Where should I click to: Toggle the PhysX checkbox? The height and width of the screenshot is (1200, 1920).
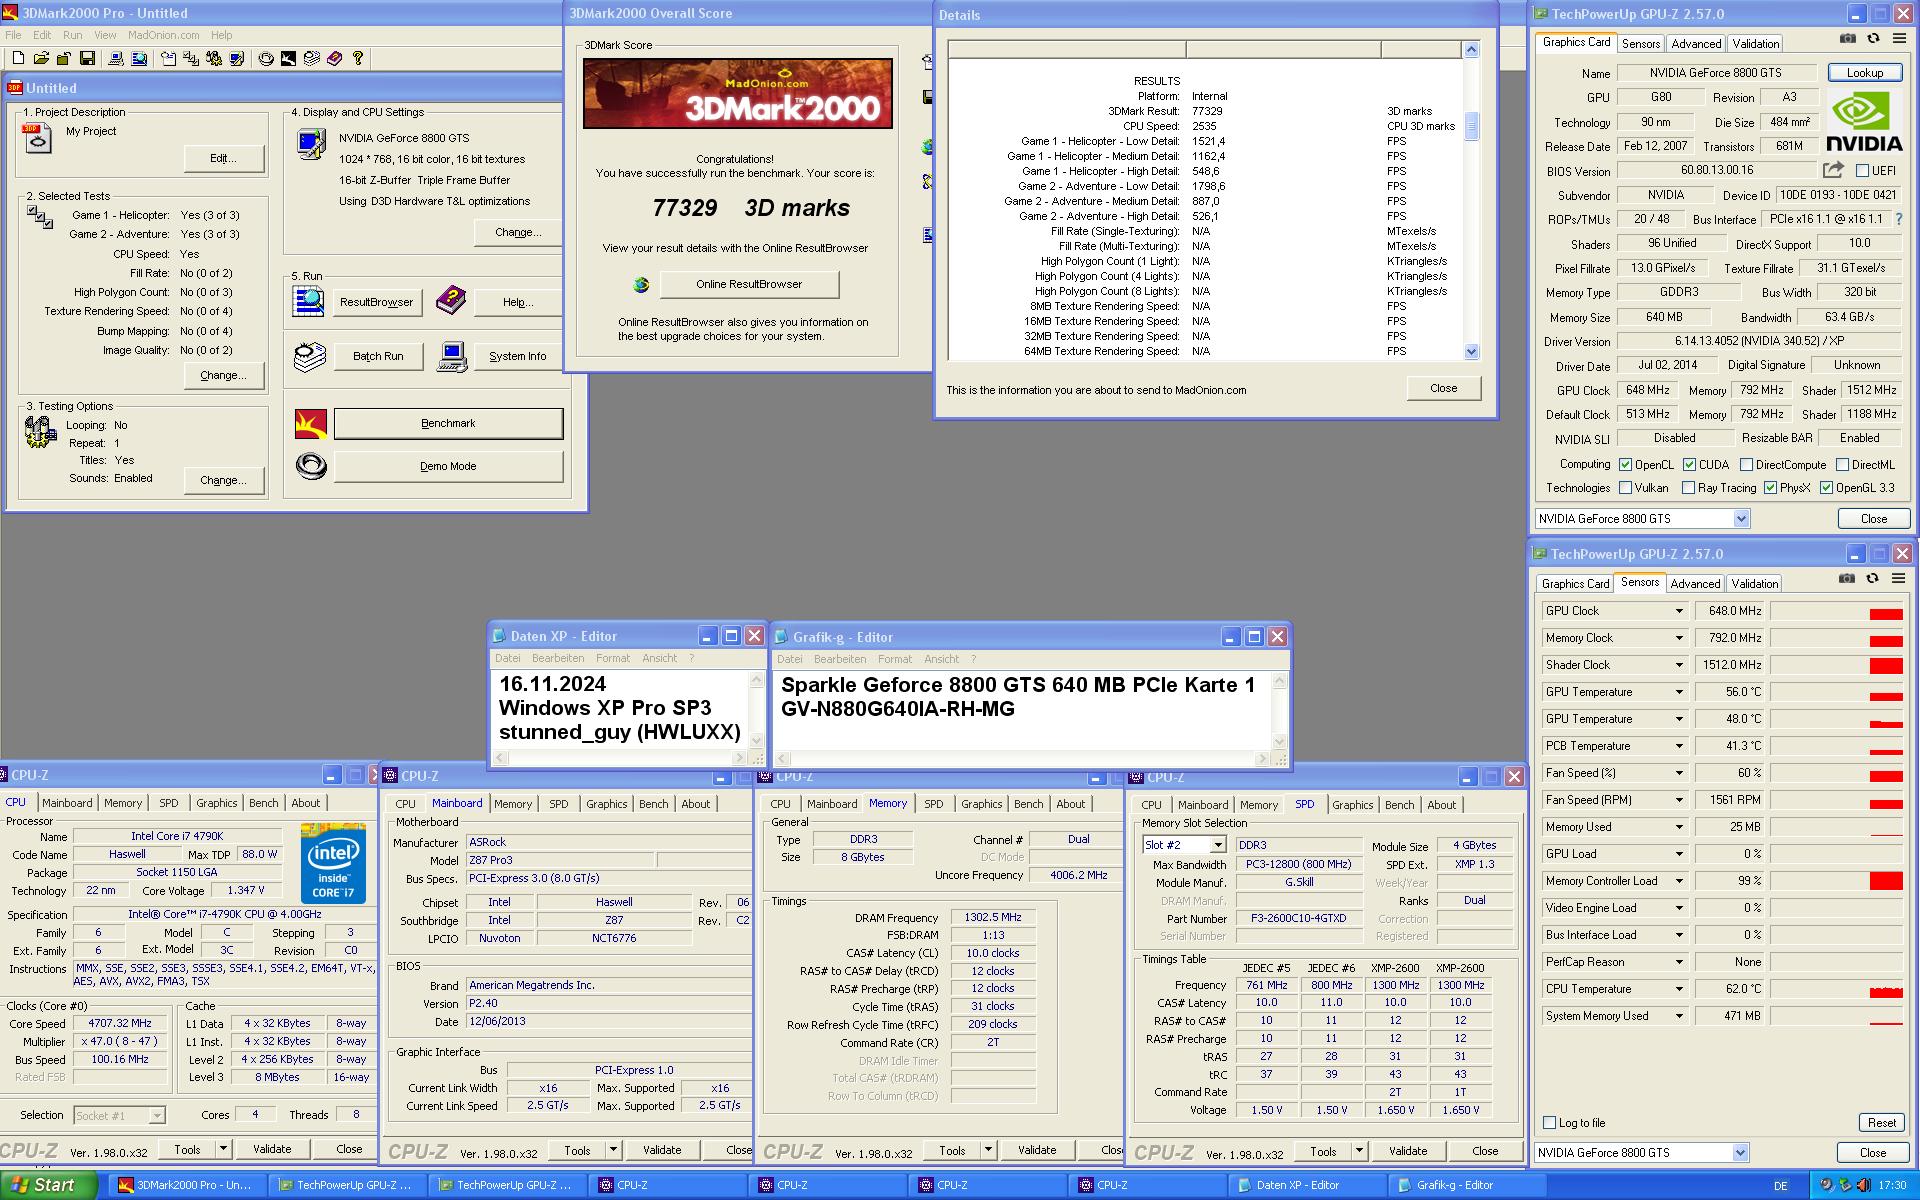(1770, 488)
